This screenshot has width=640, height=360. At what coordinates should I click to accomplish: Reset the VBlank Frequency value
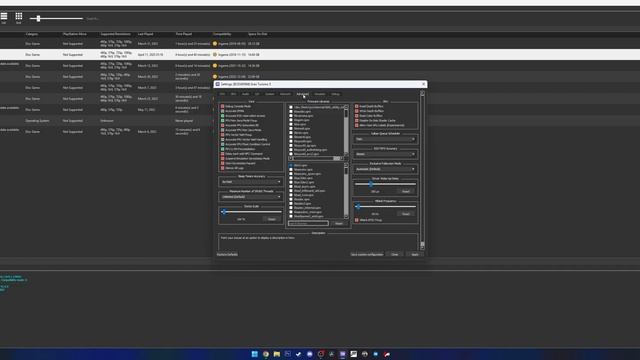(406, 214)
